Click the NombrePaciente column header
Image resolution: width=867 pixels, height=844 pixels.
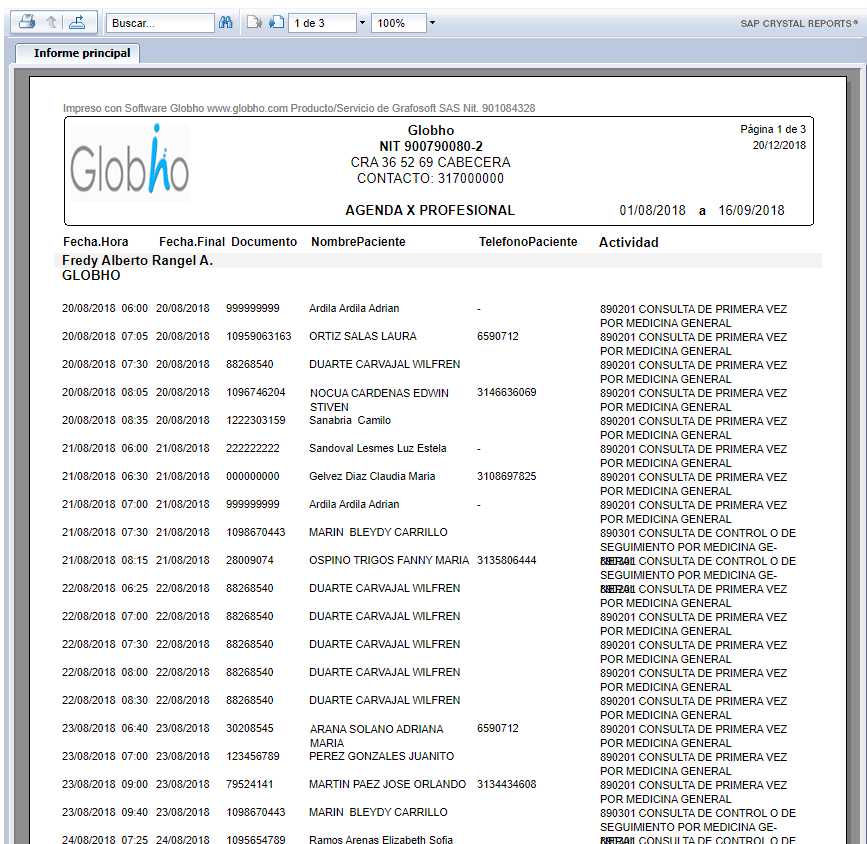click(x=358, y=242)
